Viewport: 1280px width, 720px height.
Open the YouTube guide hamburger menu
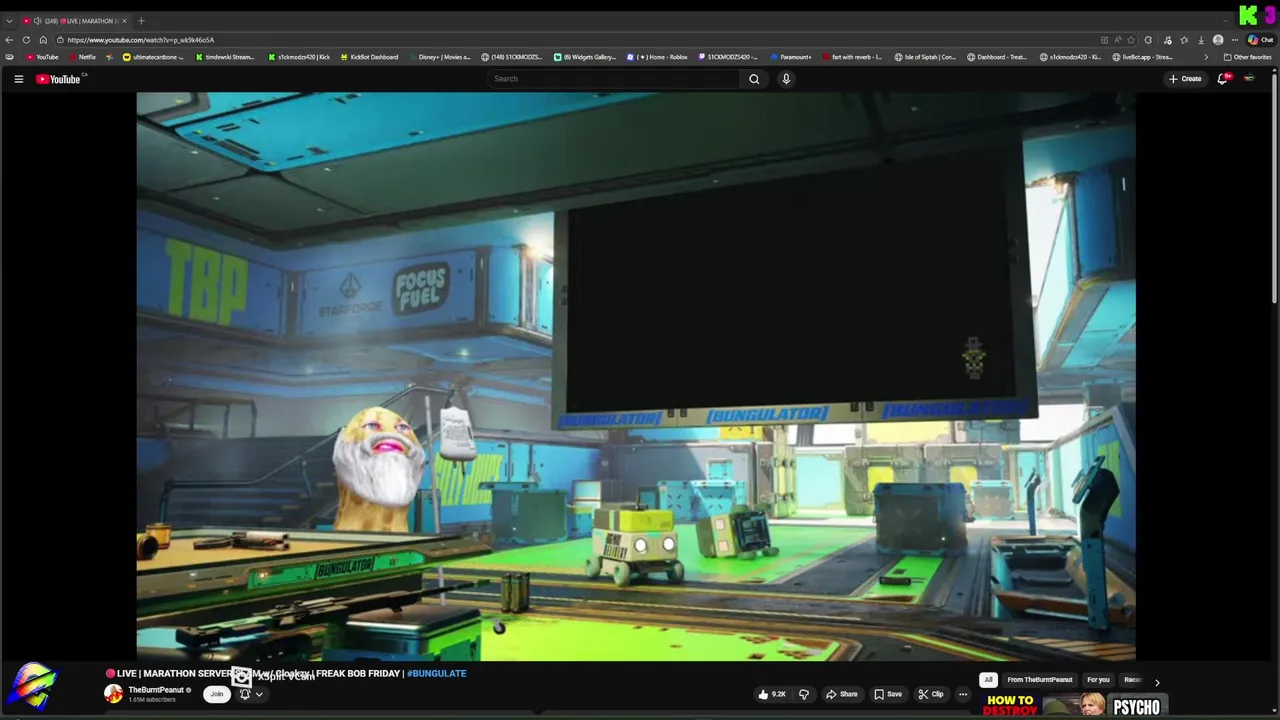click(x=18, y=79)
